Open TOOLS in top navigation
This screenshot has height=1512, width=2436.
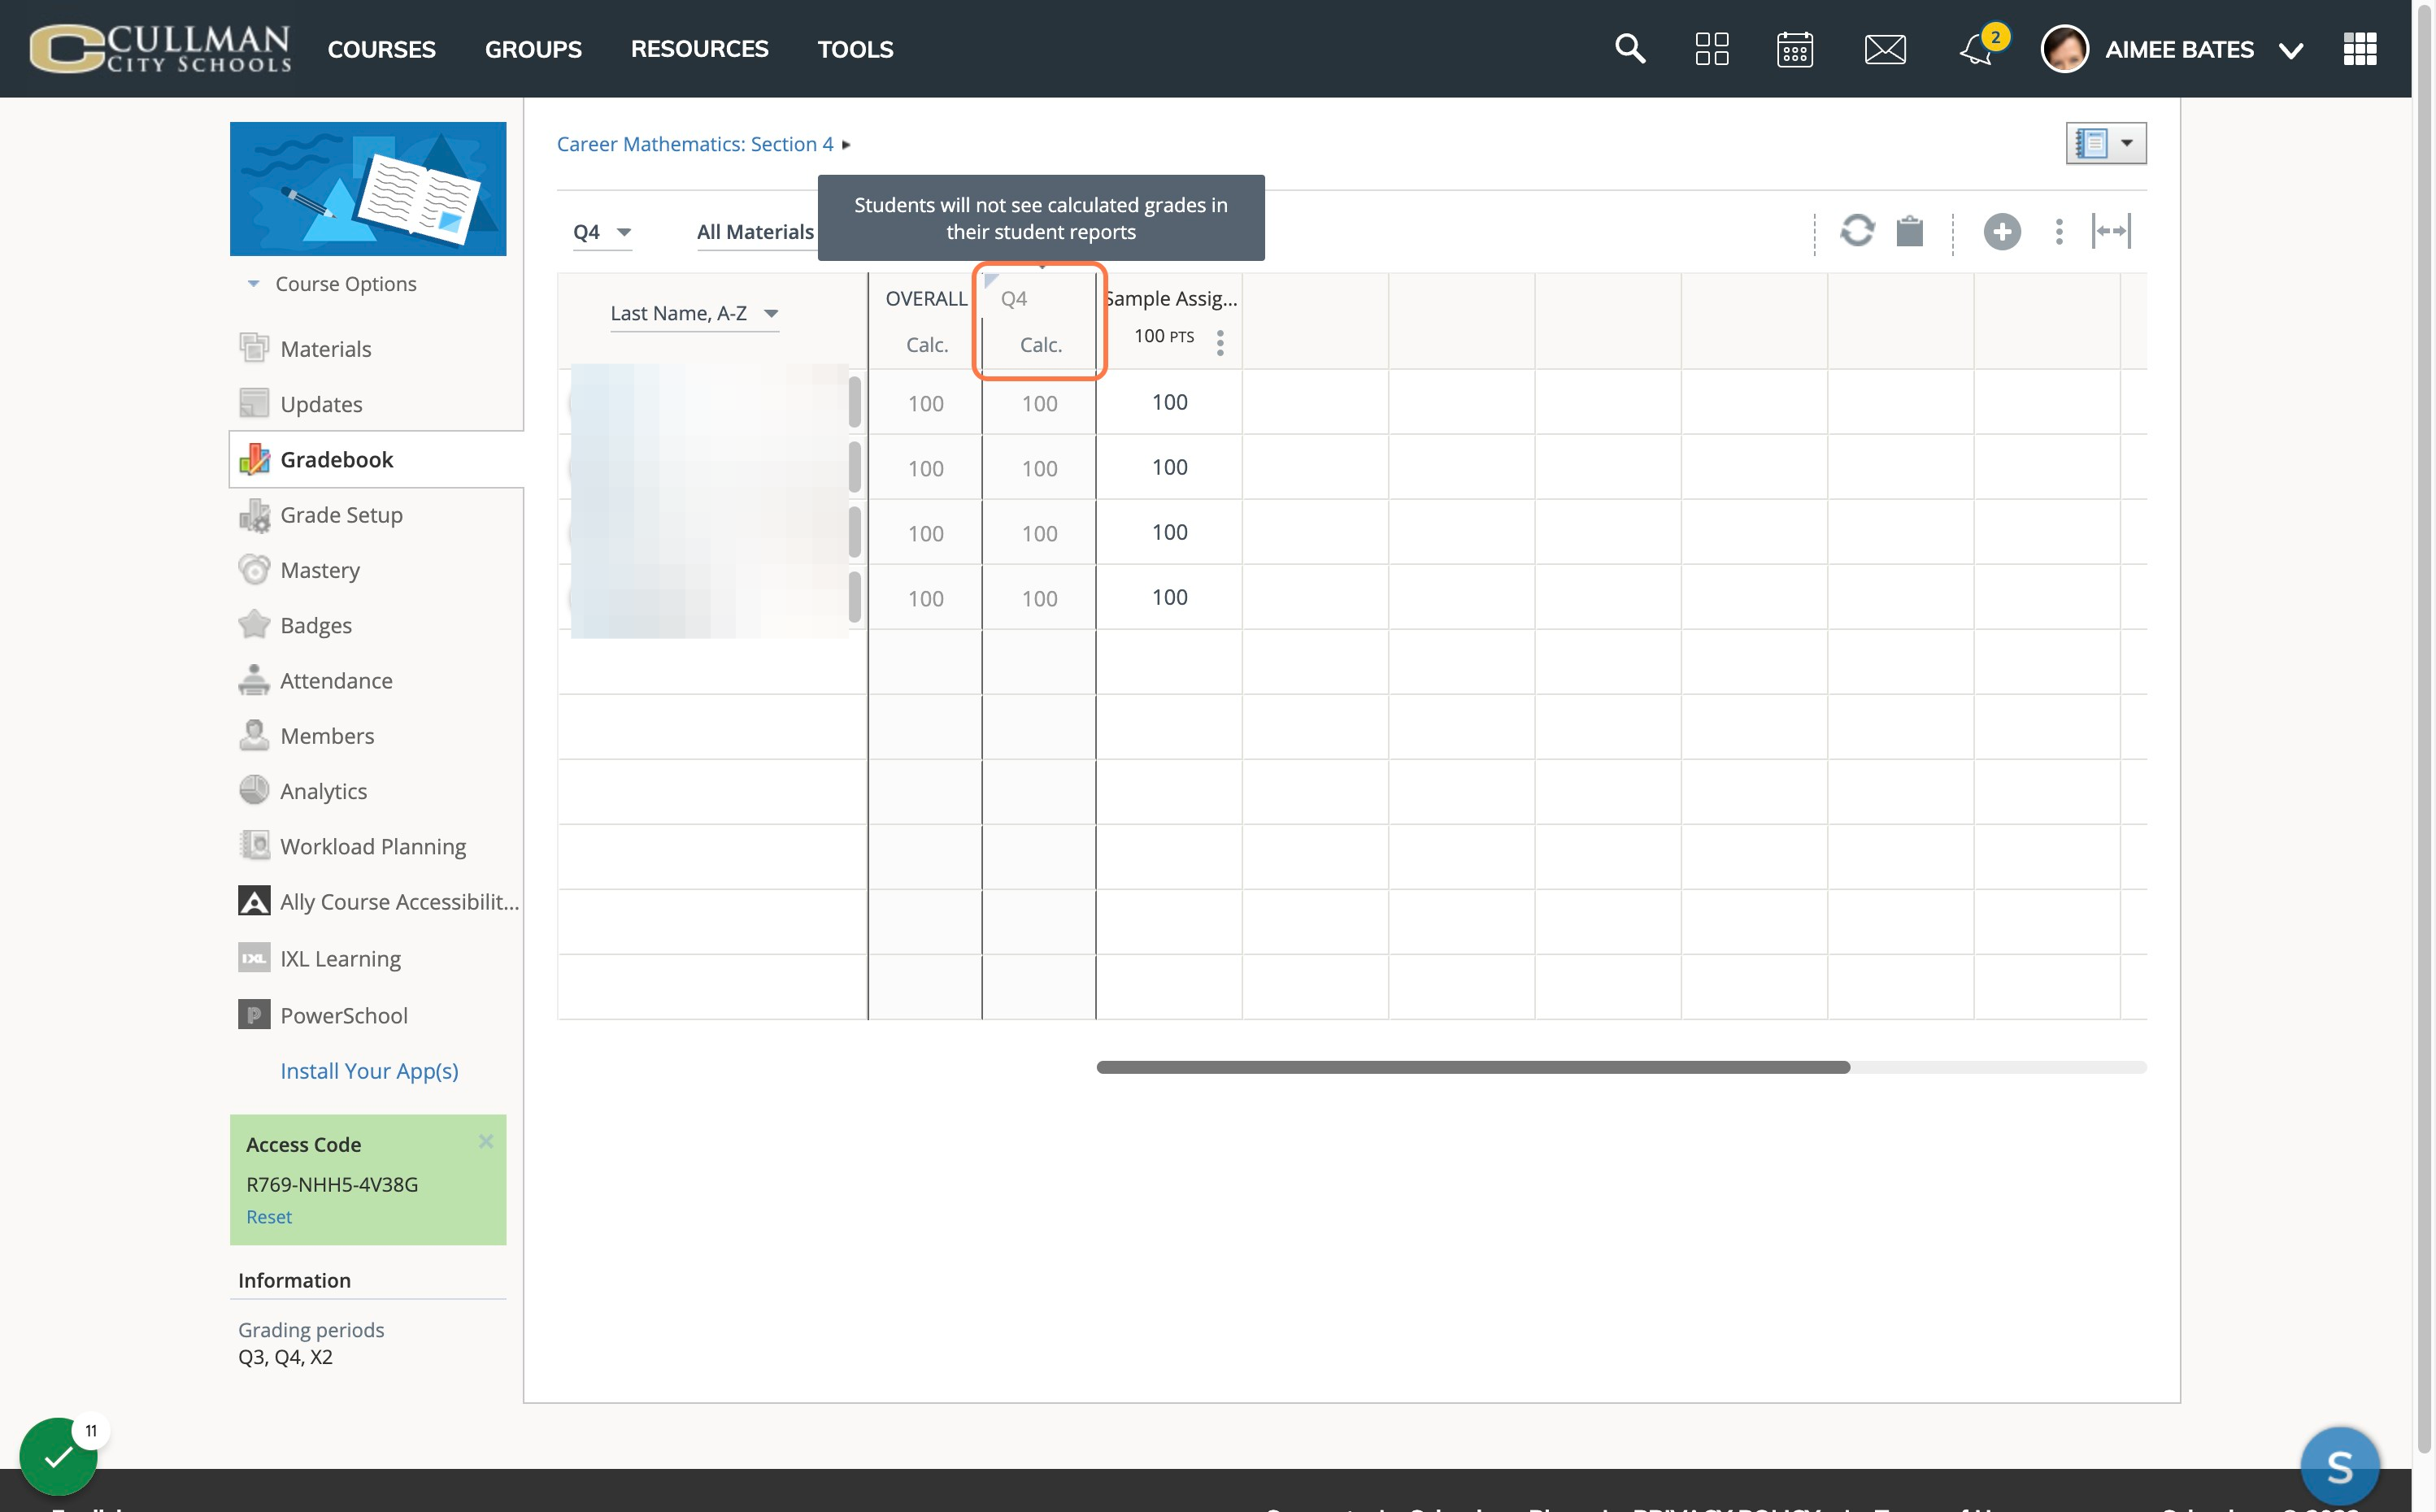click(855, 49)
